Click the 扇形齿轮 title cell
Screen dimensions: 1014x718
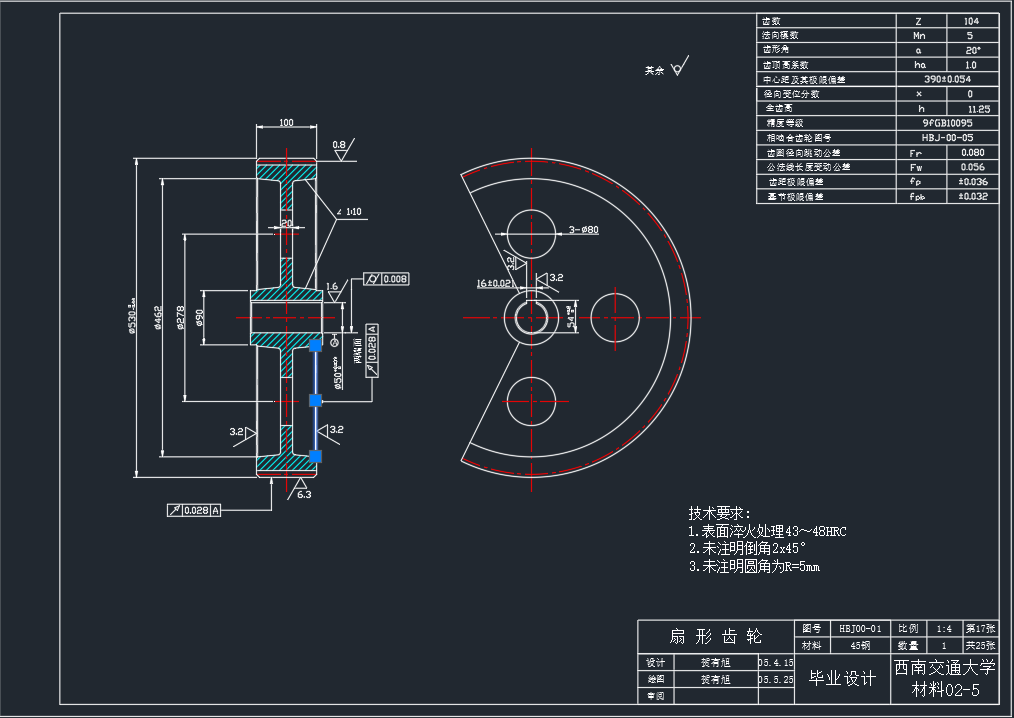tap(716, 637)
